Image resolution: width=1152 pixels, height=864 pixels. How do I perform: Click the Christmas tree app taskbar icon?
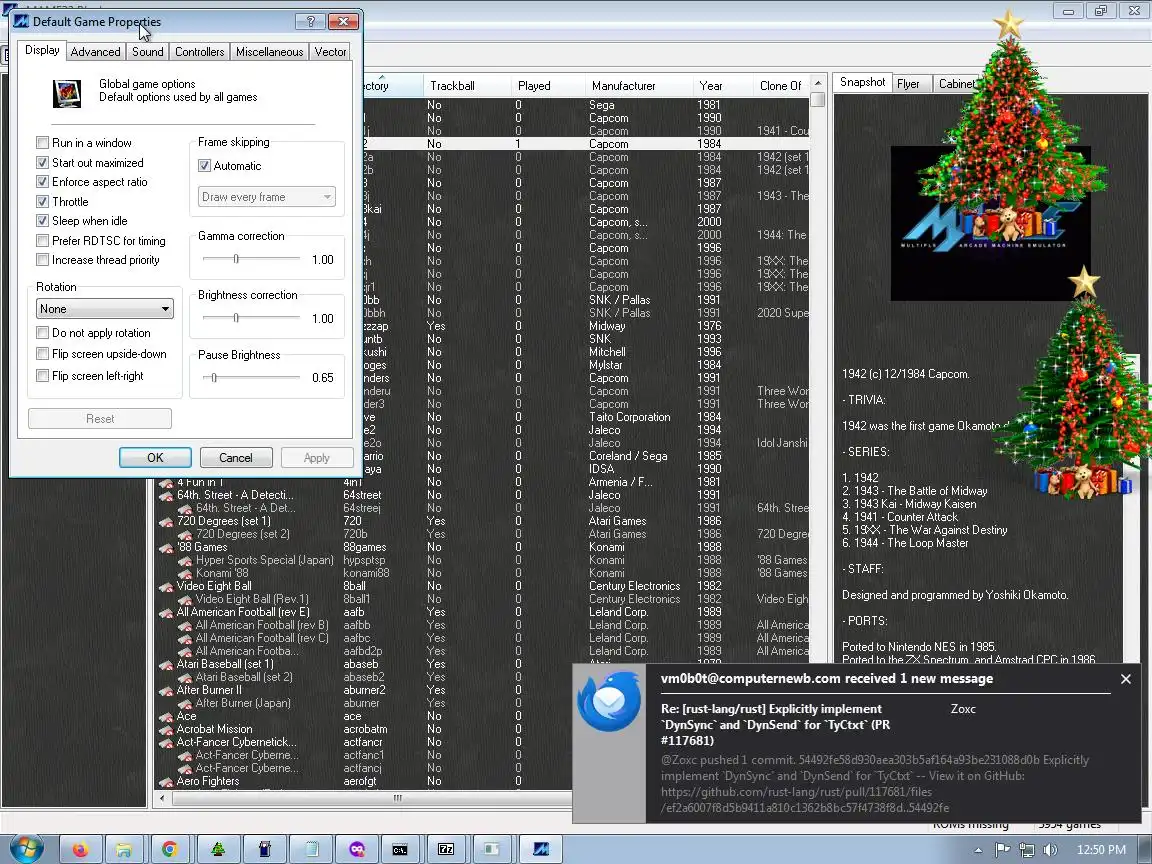point(218,850)
